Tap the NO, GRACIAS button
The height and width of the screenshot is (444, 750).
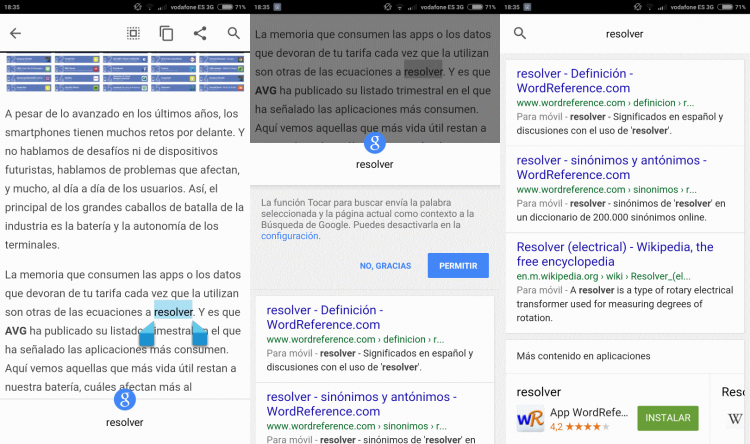point(386,266)
